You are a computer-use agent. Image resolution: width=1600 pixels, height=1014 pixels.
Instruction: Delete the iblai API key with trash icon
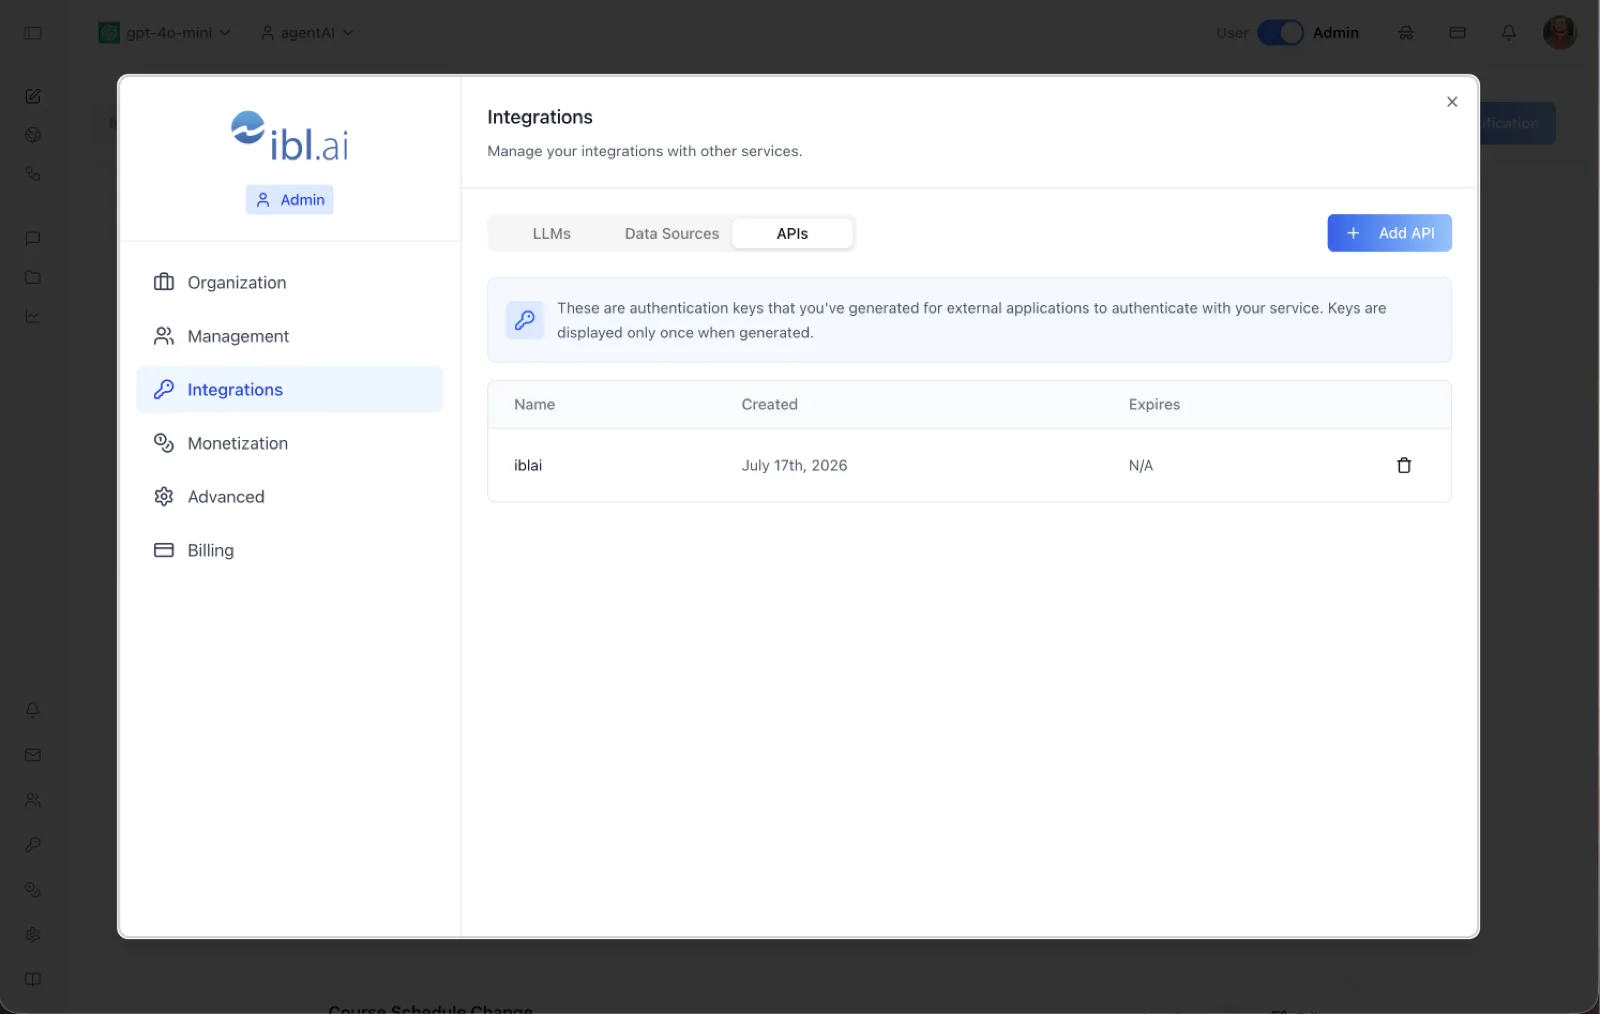click(1404, 465)
